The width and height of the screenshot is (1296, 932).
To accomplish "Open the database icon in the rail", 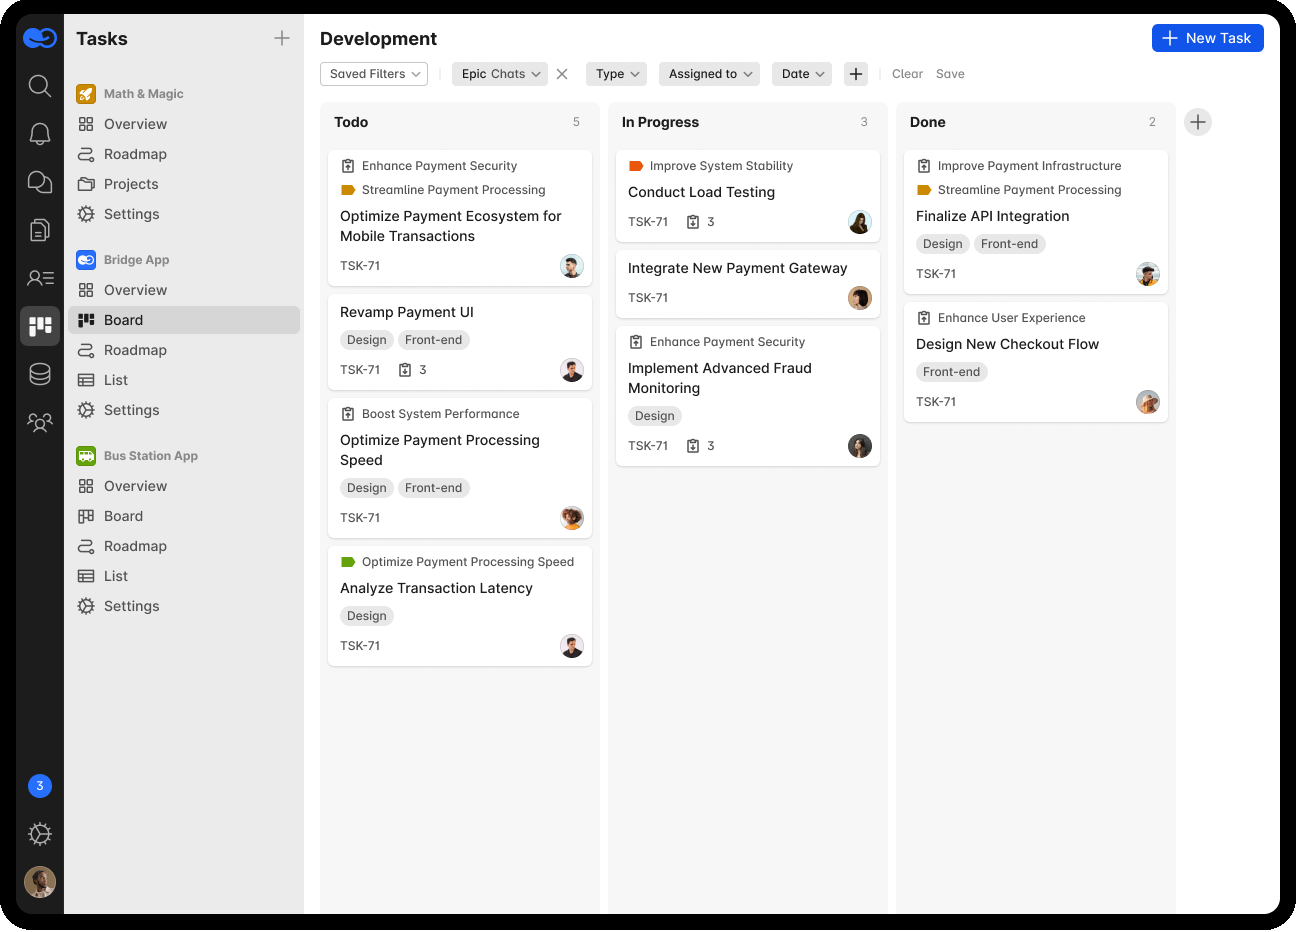I will coord(40,373).
